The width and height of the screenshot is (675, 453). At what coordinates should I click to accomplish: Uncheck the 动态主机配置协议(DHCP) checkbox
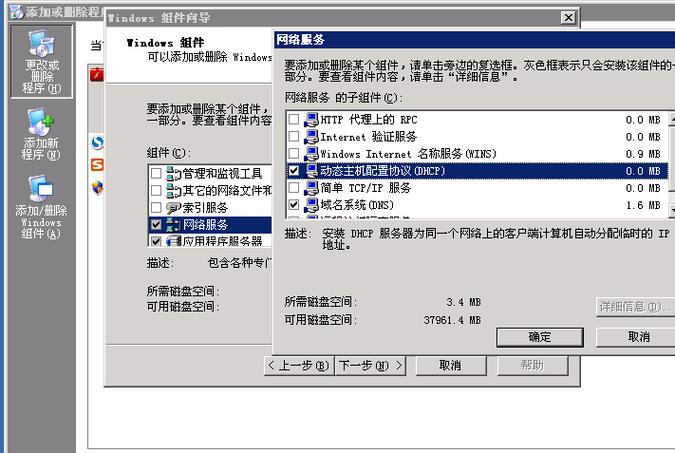(x=294, y=171)
